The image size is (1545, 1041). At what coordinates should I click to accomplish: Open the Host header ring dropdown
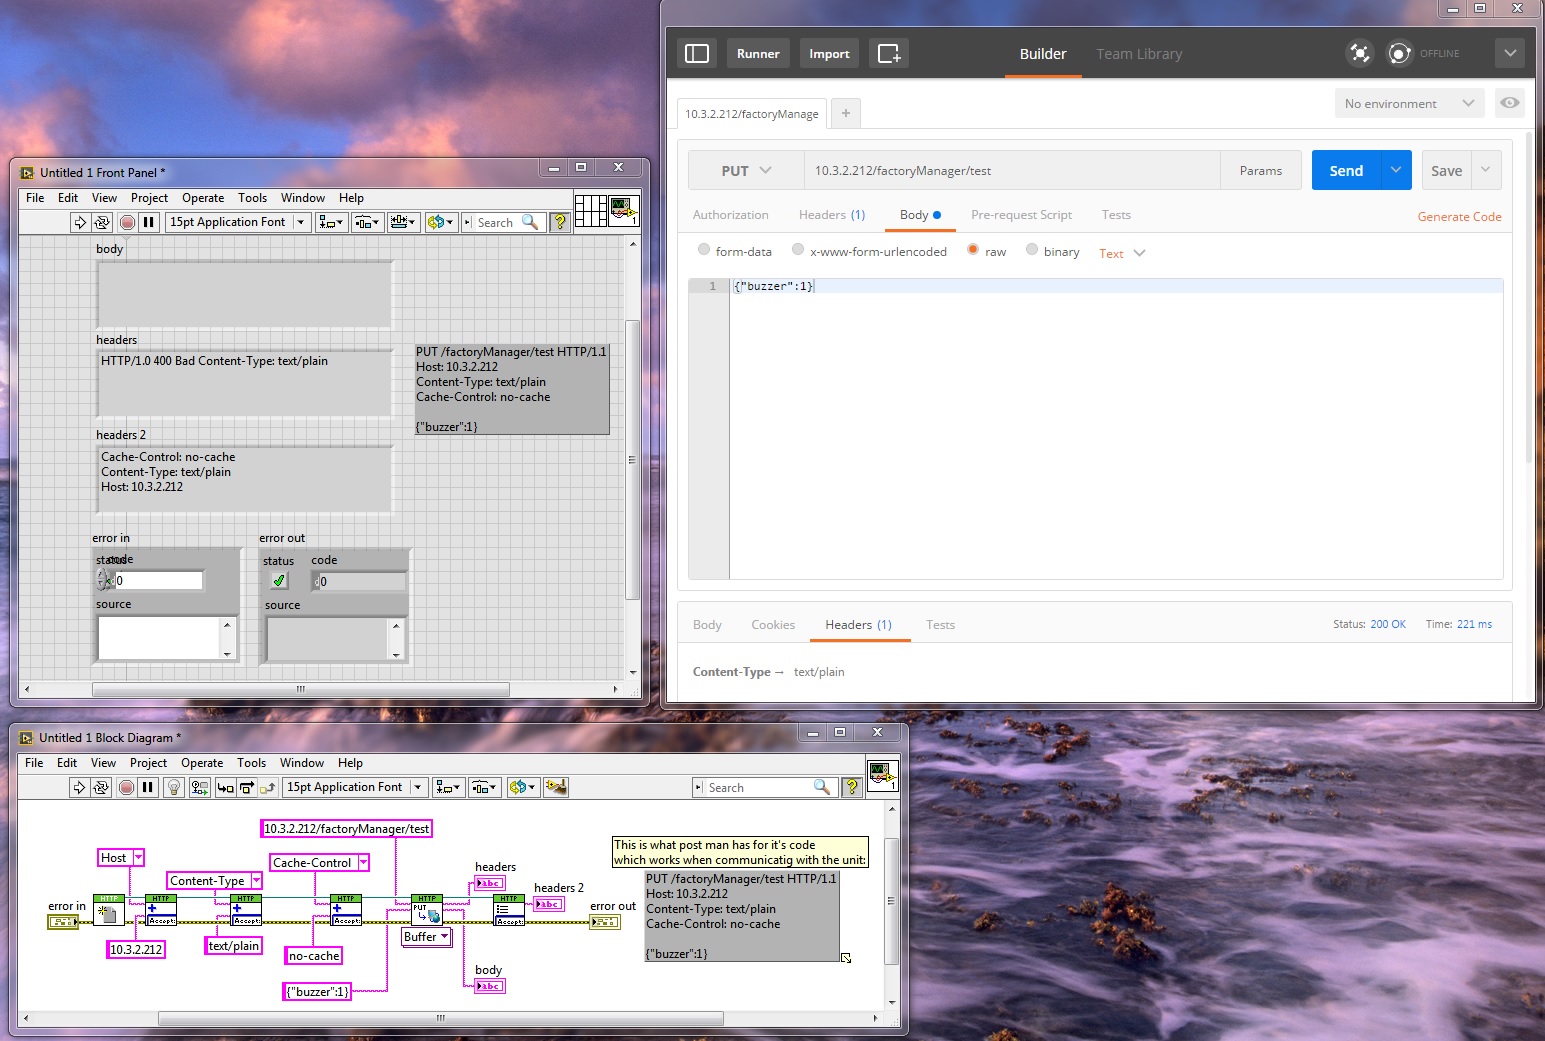coord(139,858)
